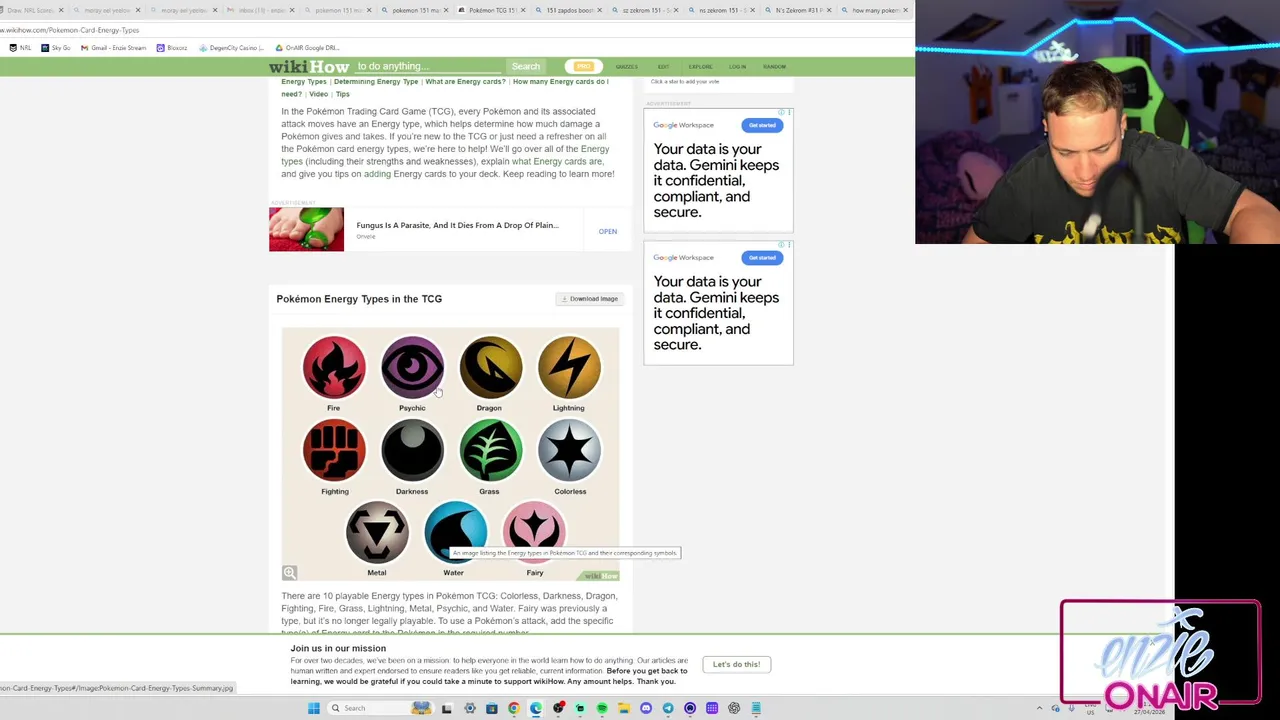Click 'Get started' on top Google Workspace ad
Screen dimensions: 1280x720
point(761,125)
